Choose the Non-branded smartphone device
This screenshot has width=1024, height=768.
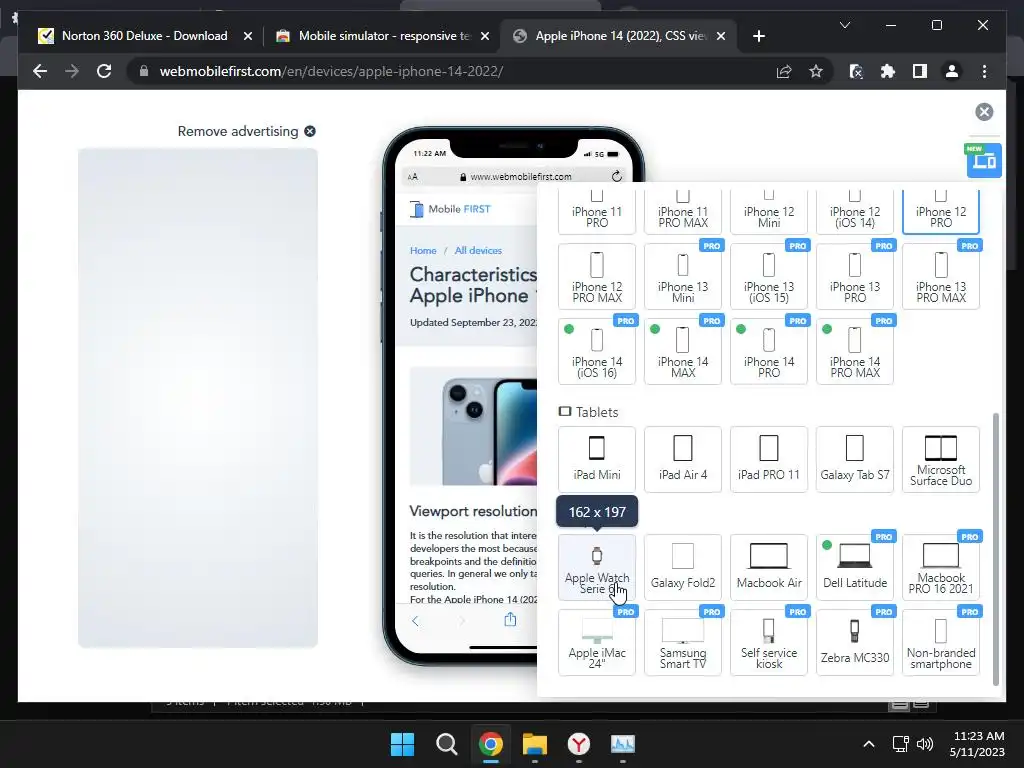click(941, 642)
